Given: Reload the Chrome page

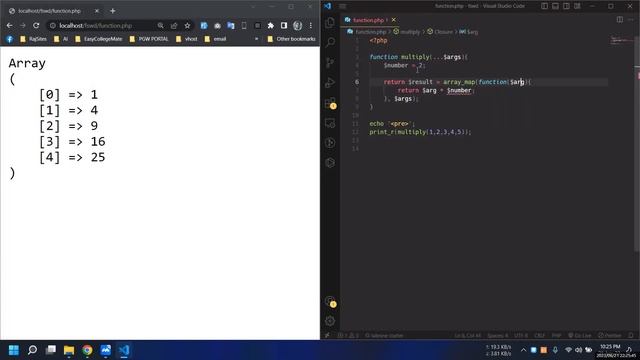Looking at the screenshot, I should (x=36, y=25).
